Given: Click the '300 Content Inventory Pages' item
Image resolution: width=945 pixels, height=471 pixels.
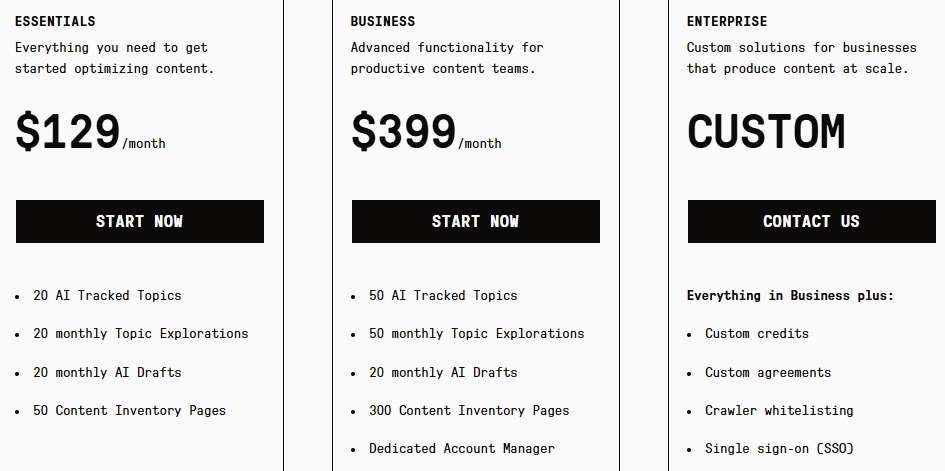Looking at the screenshot, I should pyautogui.click(x=469, y=410).
